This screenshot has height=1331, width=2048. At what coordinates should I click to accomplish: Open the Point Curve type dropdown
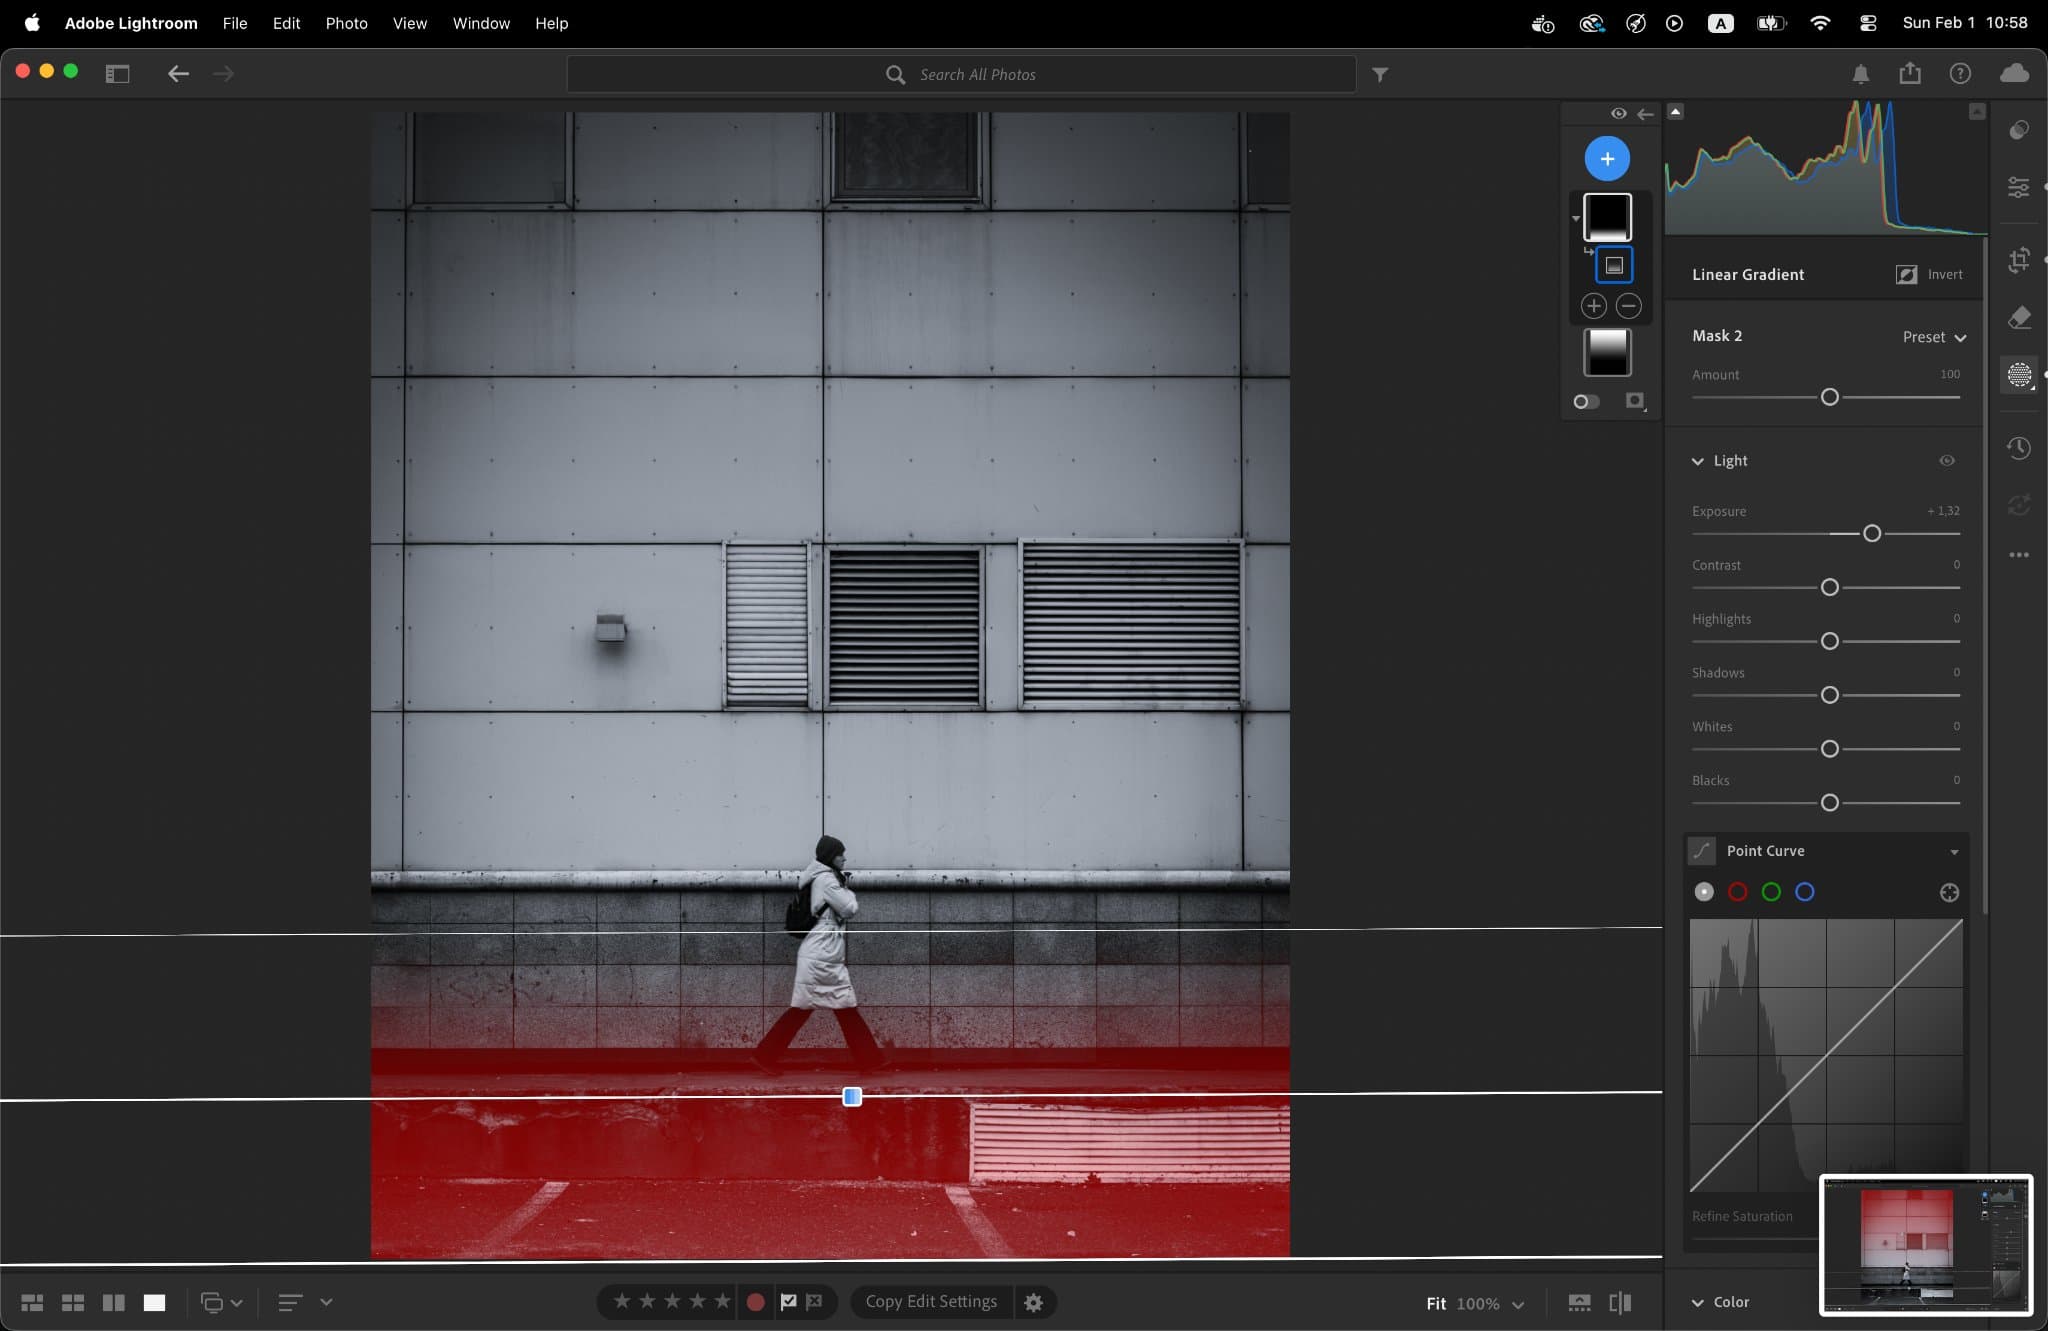pyautogui.click(x=1954, y=851)
